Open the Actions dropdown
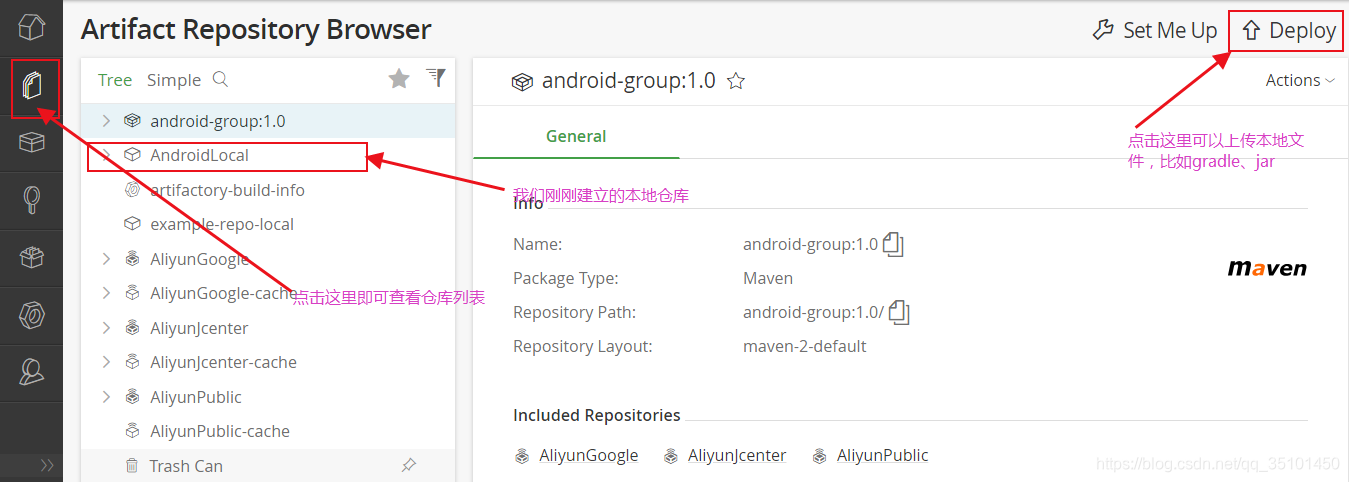Image resolution: width=1349 pixels, height=482 pixels. [x=1300, y=80]
